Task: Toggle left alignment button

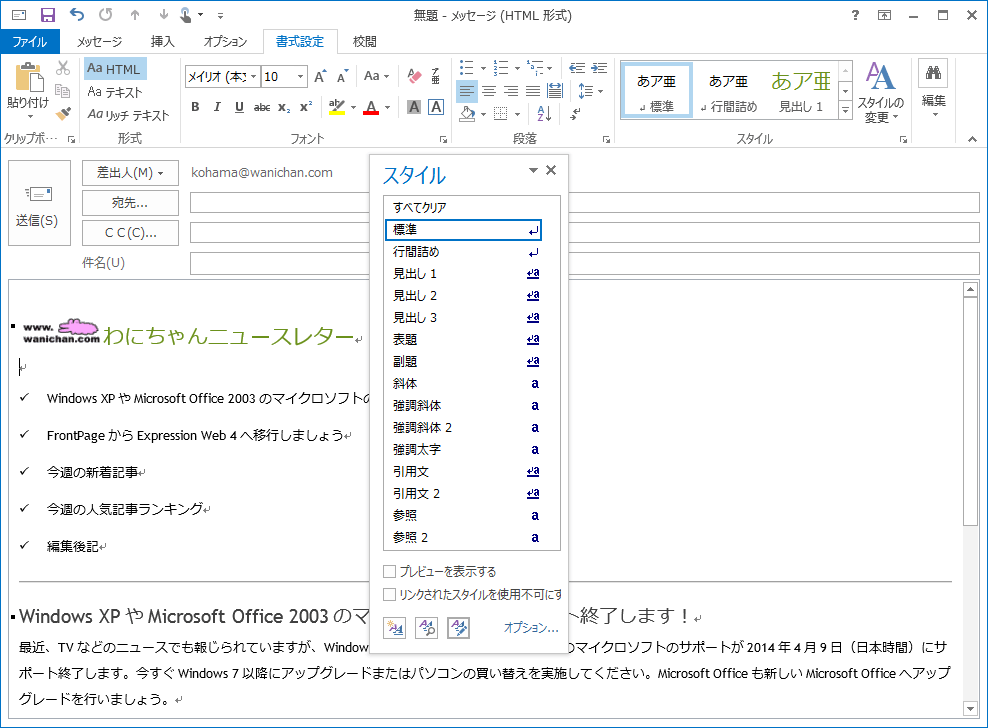Action: 466,91
